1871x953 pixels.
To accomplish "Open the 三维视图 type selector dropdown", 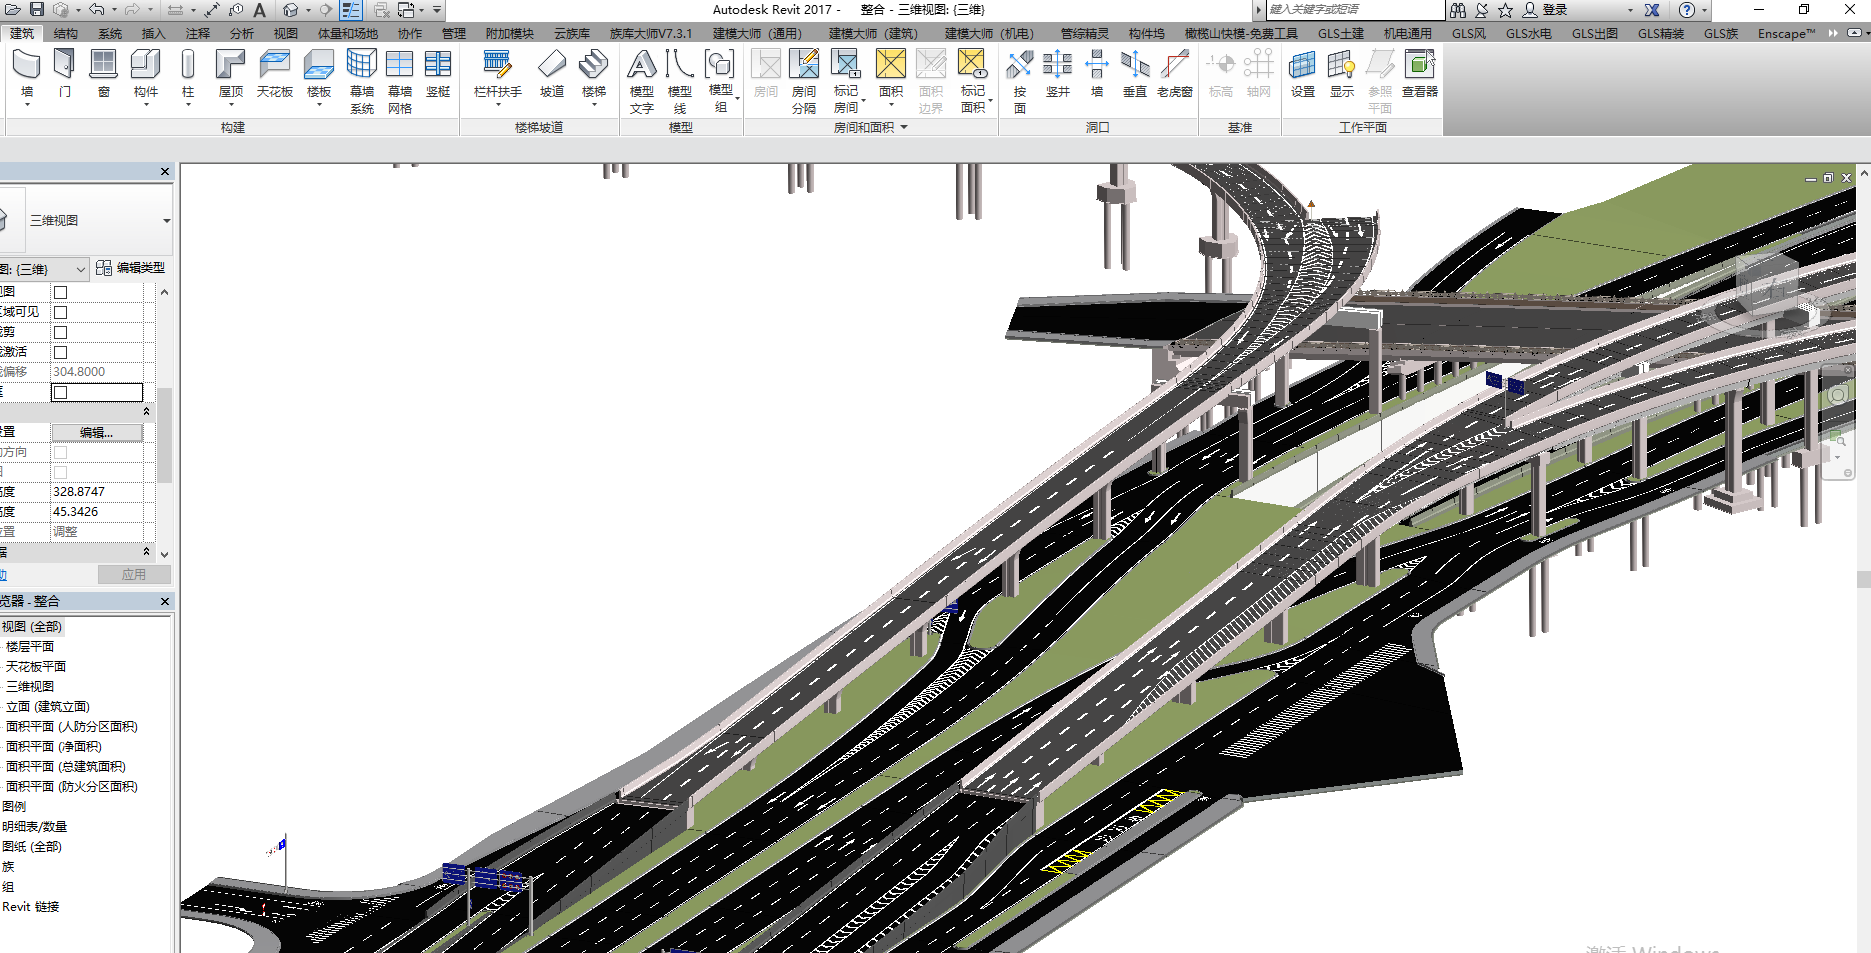I will (x=166, y=221).
